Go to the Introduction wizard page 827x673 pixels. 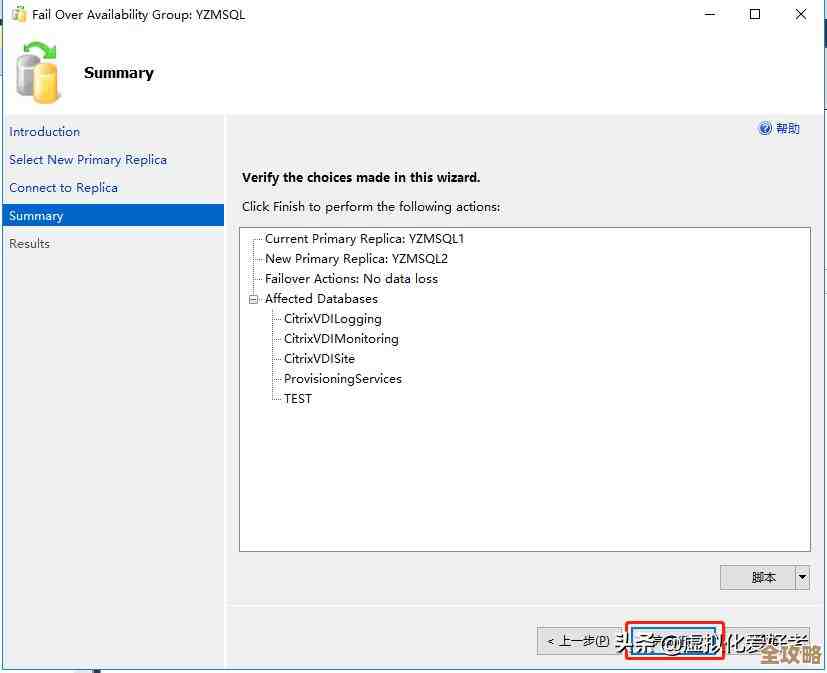[x=45, y=132]
